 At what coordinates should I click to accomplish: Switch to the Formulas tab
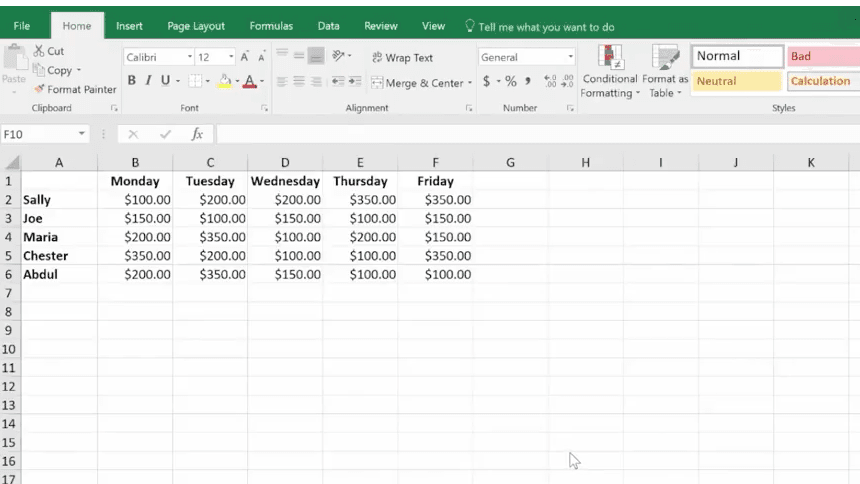(x=271, y=26)
